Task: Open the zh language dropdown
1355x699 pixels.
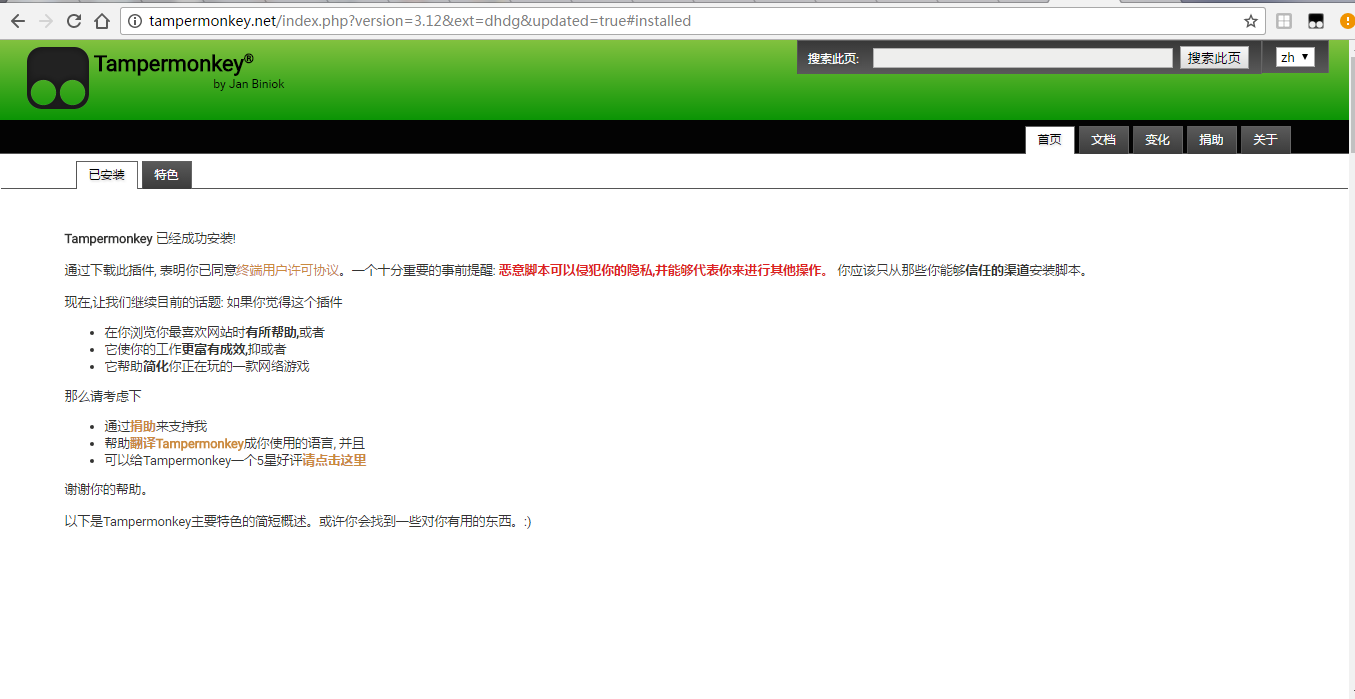Action: (x=1295, y=57)
